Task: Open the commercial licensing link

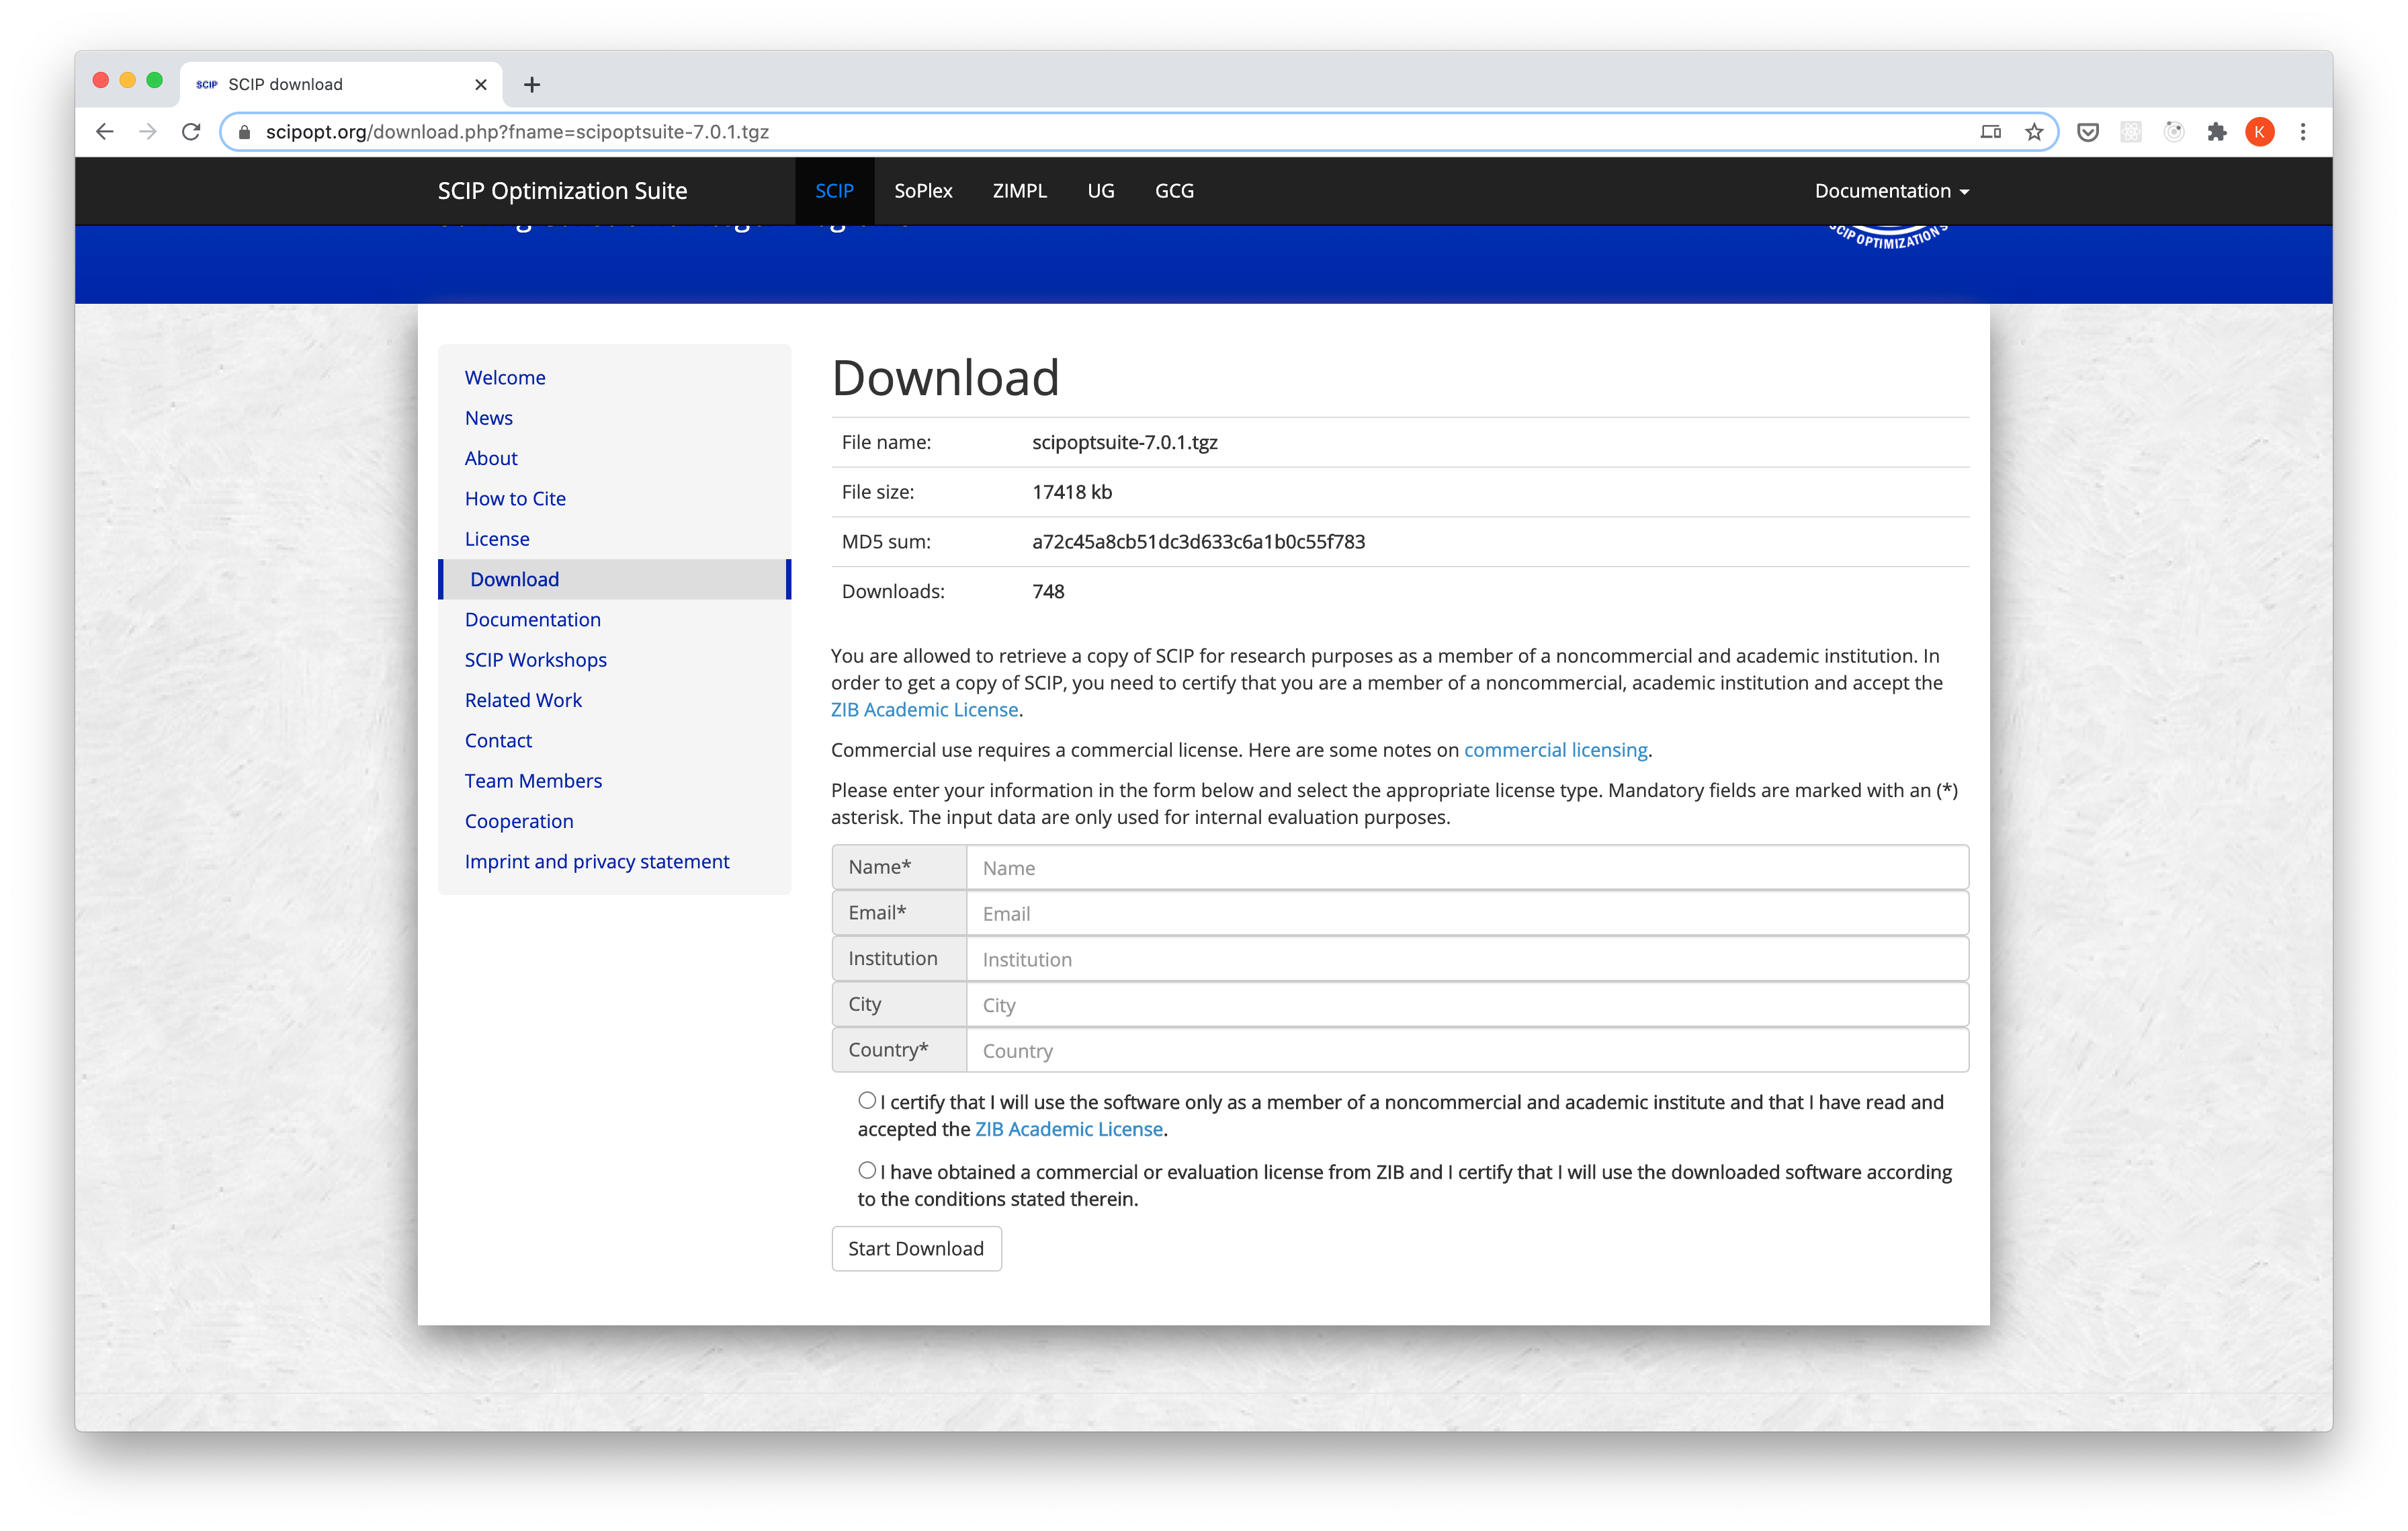Action: (x=1555, y=750)
